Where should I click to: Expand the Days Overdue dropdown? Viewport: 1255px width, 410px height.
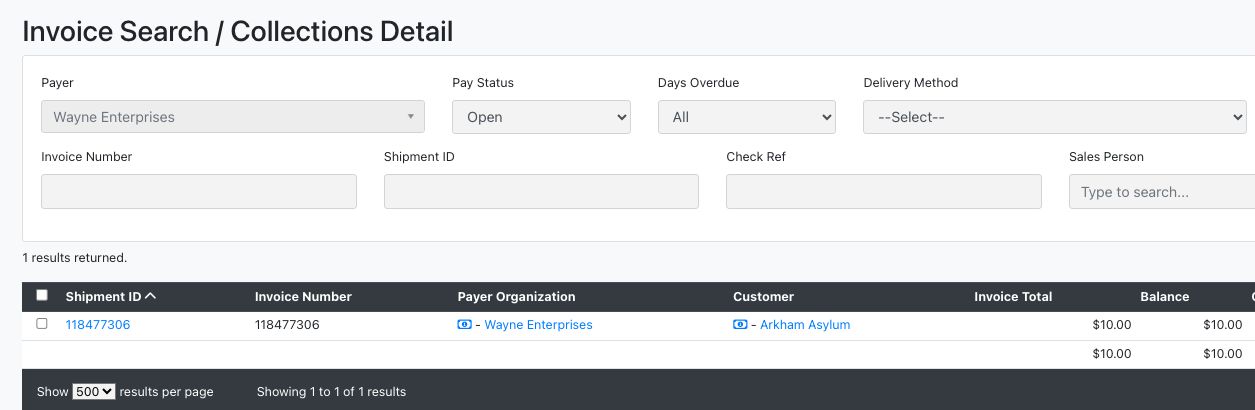[x=747, y=117]
